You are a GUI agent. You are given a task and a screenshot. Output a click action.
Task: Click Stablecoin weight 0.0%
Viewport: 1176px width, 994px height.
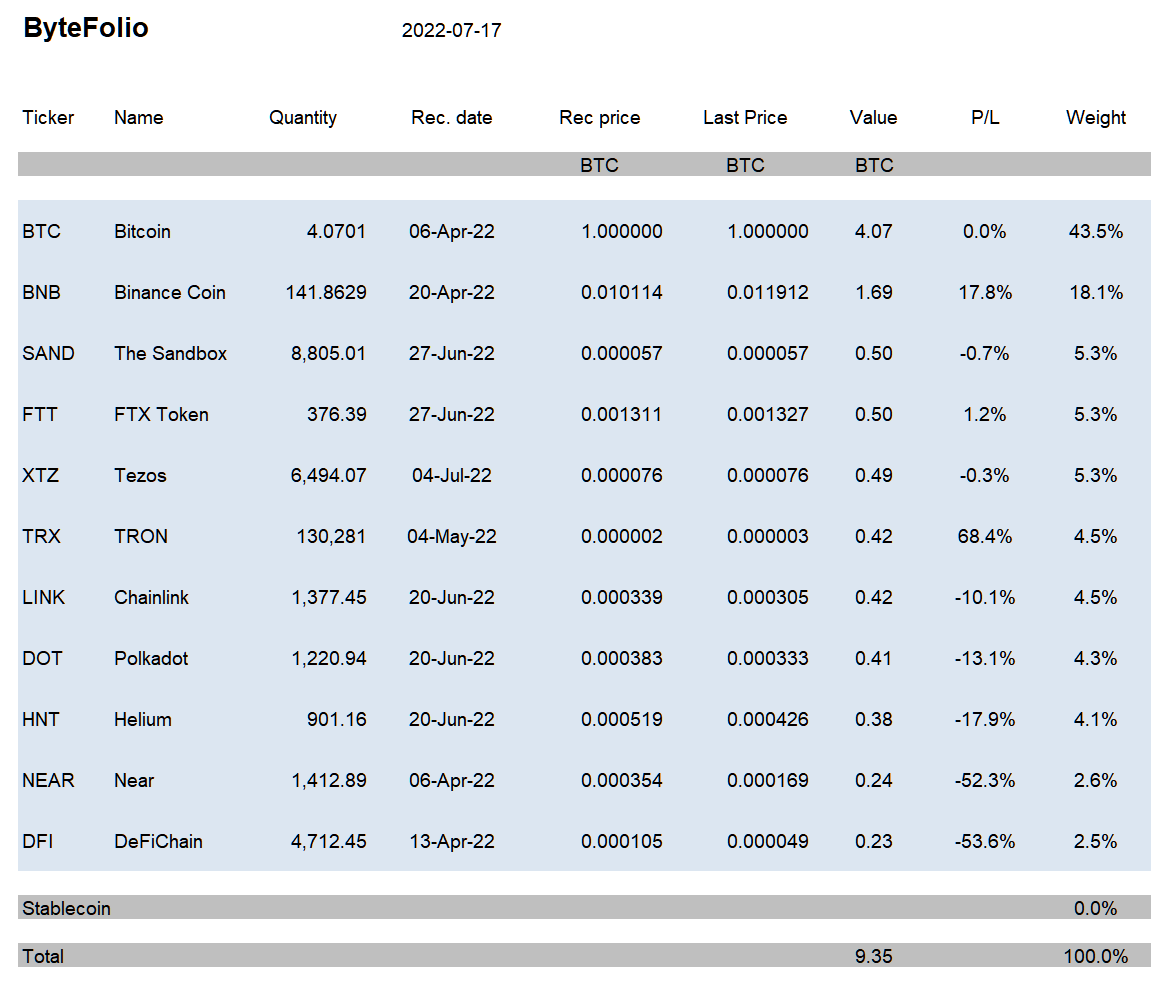click(1096, 908)
